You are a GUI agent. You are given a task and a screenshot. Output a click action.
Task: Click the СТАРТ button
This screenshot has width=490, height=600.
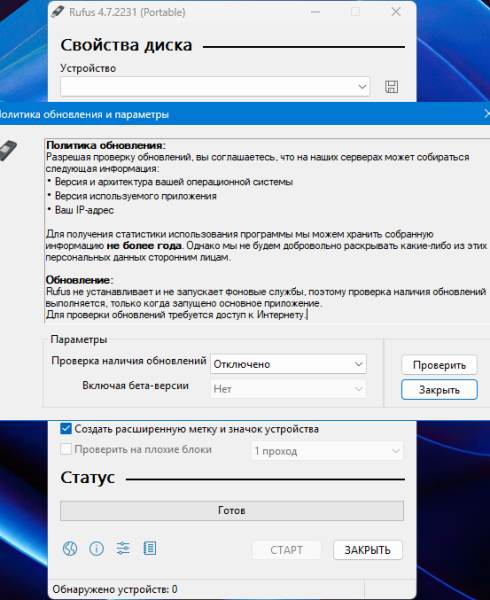pos(287,550)
